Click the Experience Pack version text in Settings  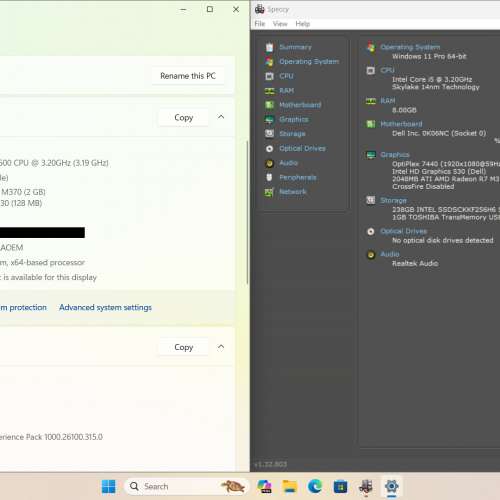point(51,437)
